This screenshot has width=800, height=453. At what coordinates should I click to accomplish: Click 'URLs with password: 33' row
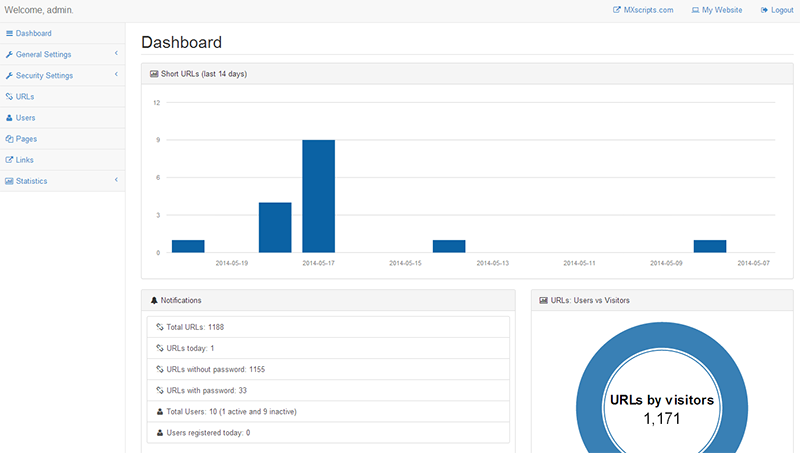[x=328, y=390]
